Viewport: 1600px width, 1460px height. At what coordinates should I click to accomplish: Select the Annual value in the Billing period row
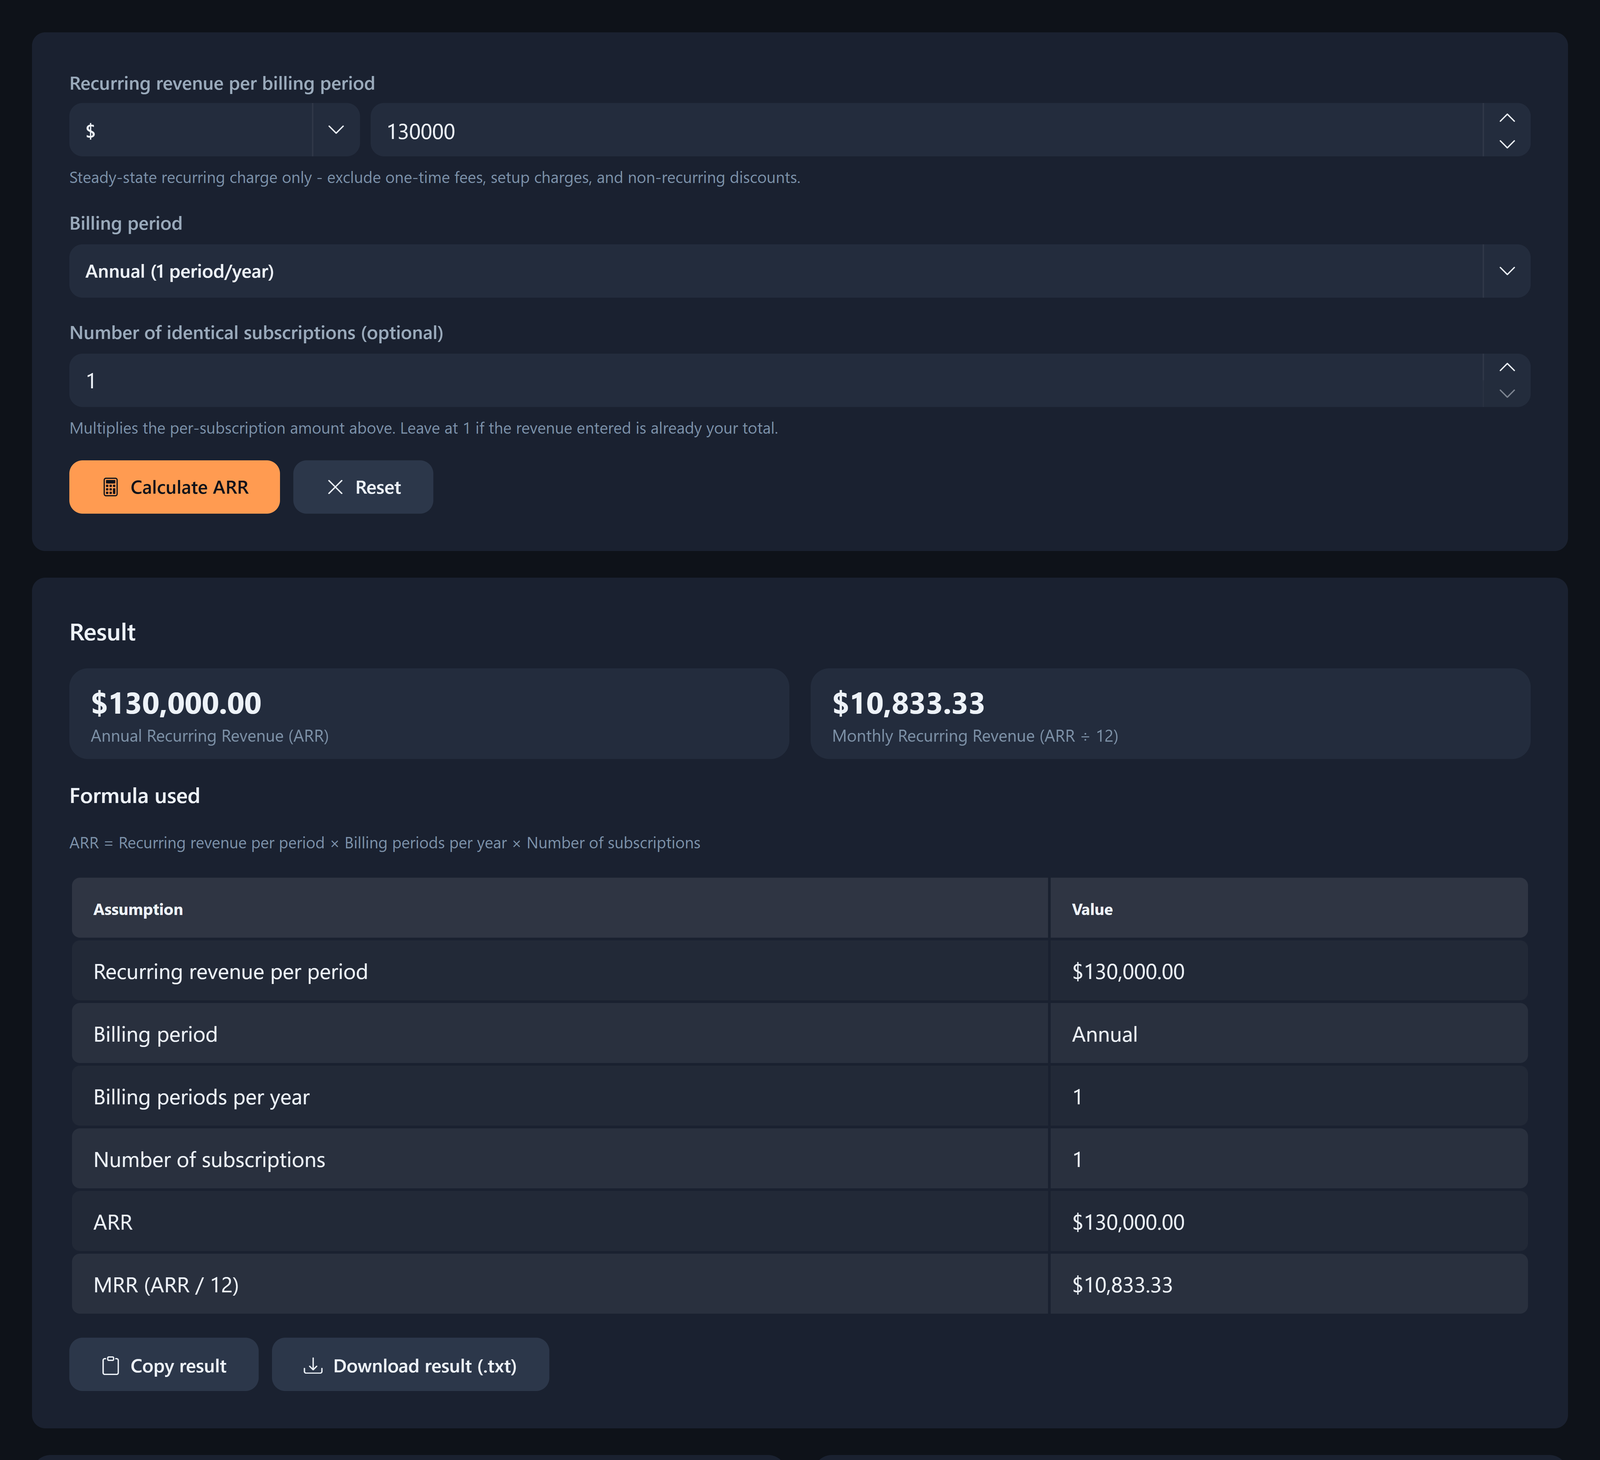1104,1035
